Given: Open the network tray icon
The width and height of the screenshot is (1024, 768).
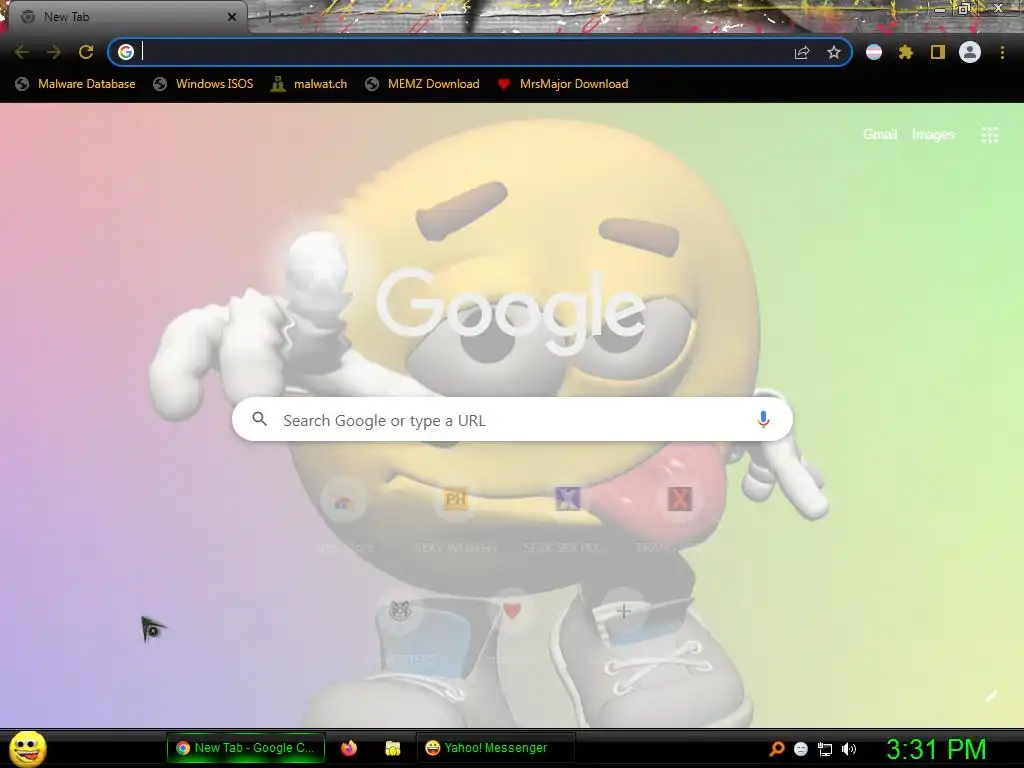Looking at the screenshot, I should (825, 749).
